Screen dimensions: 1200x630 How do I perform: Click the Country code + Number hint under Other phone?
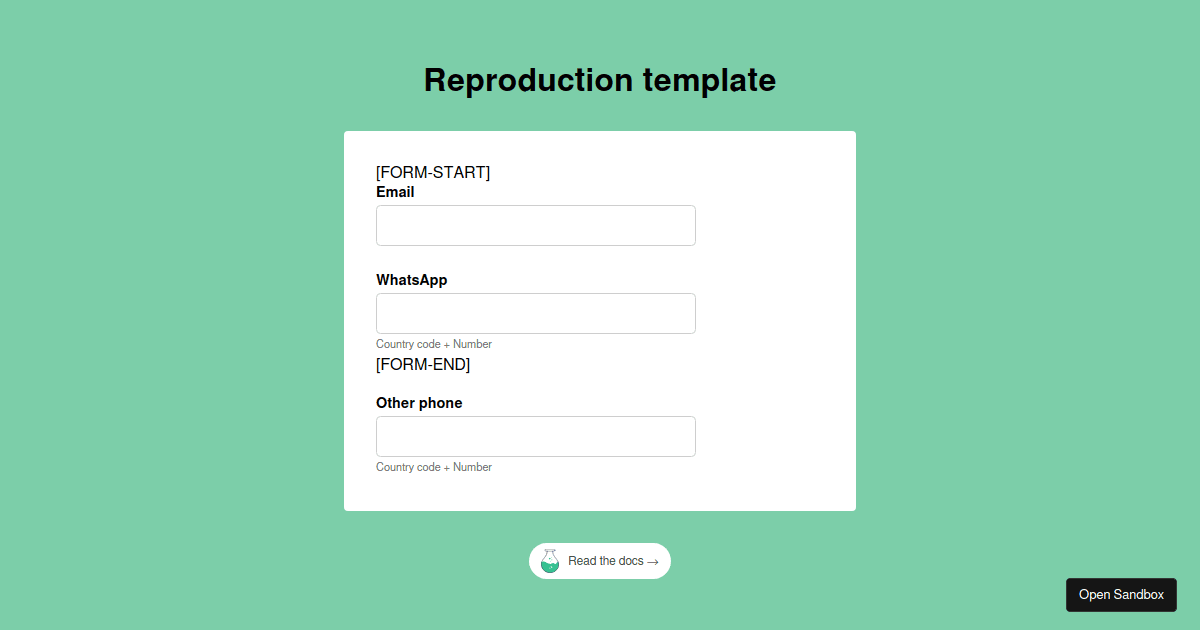[x=434, y=467]
